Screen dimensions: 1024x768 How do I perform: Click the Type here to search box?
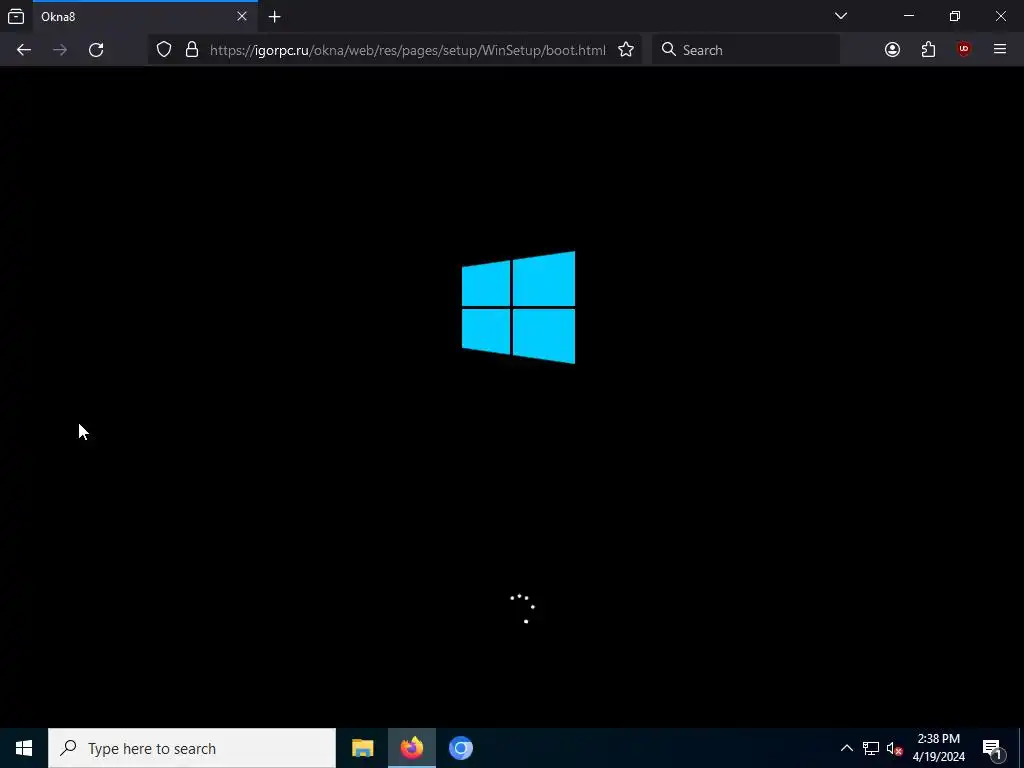tap(192, 748)
